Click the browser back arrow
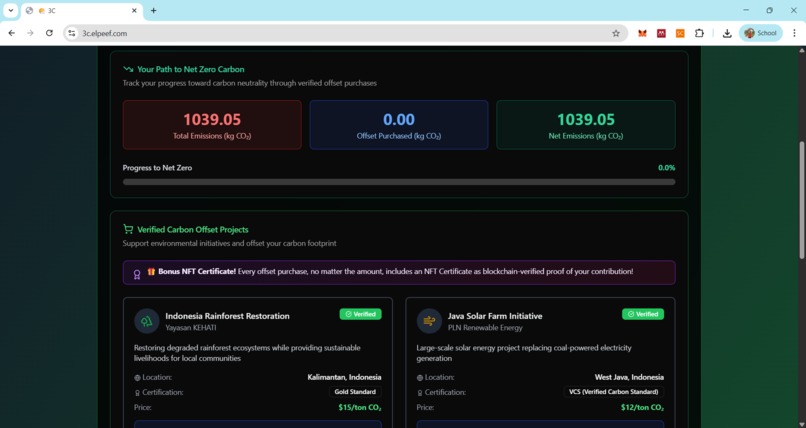 coord(11,33)
